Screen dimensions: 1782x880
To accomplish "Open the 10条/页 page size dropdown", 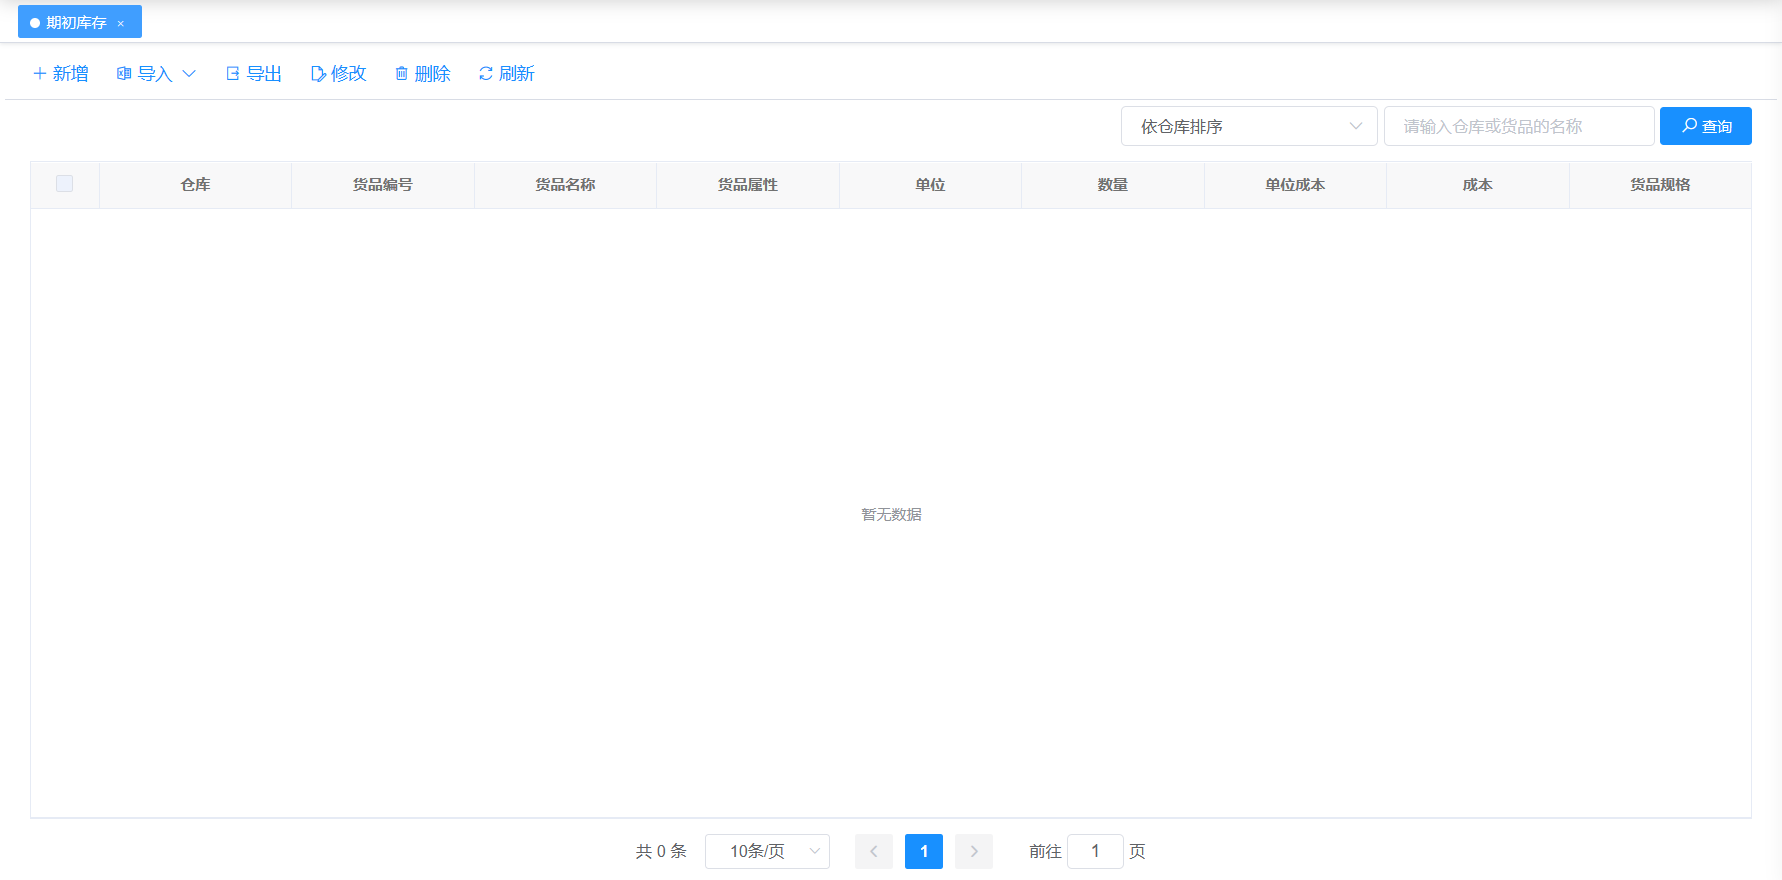I will tap(767, 851).
